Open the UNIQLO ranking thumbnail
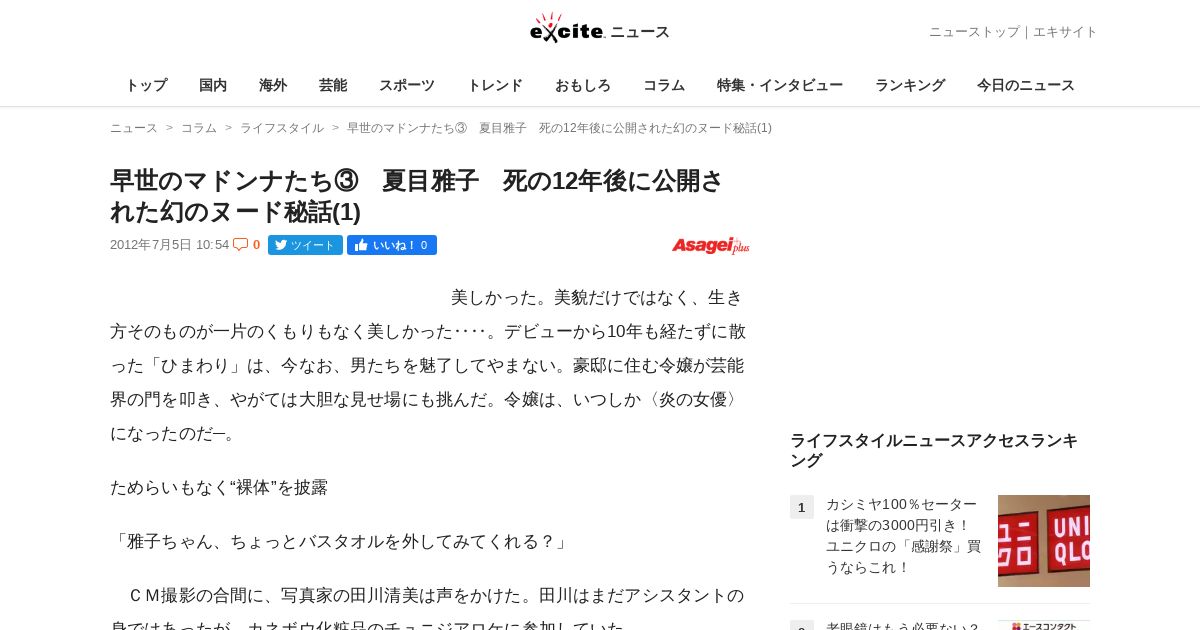 (1044, 541)
